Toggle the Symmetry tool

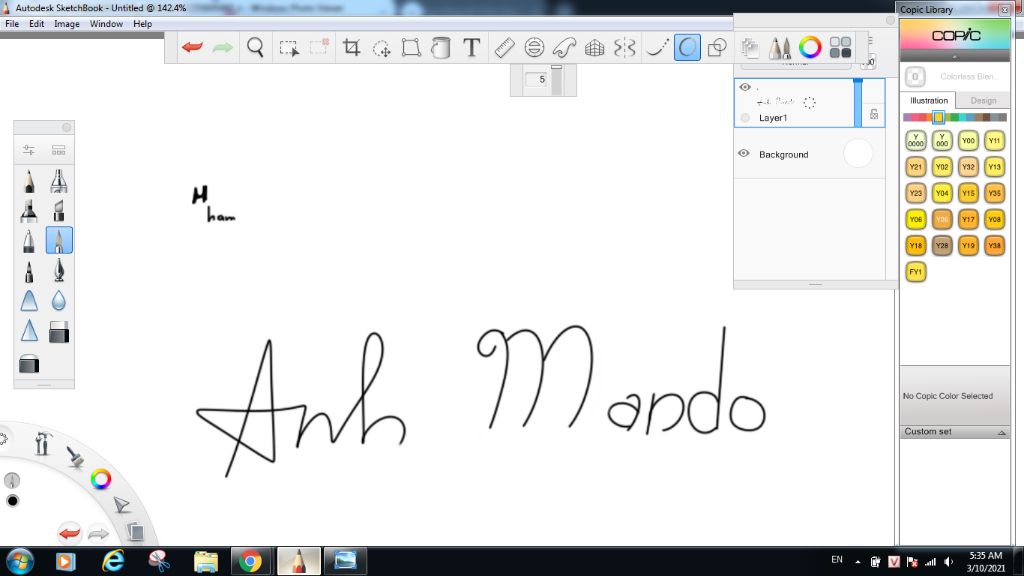[x=624, y=47]
